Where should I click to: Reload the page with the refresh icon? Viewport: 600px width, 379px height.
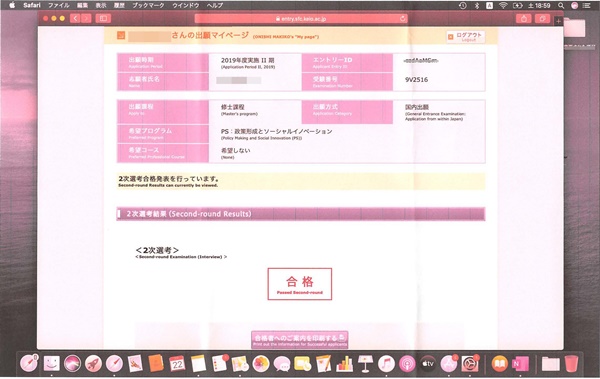pos(403,18)
